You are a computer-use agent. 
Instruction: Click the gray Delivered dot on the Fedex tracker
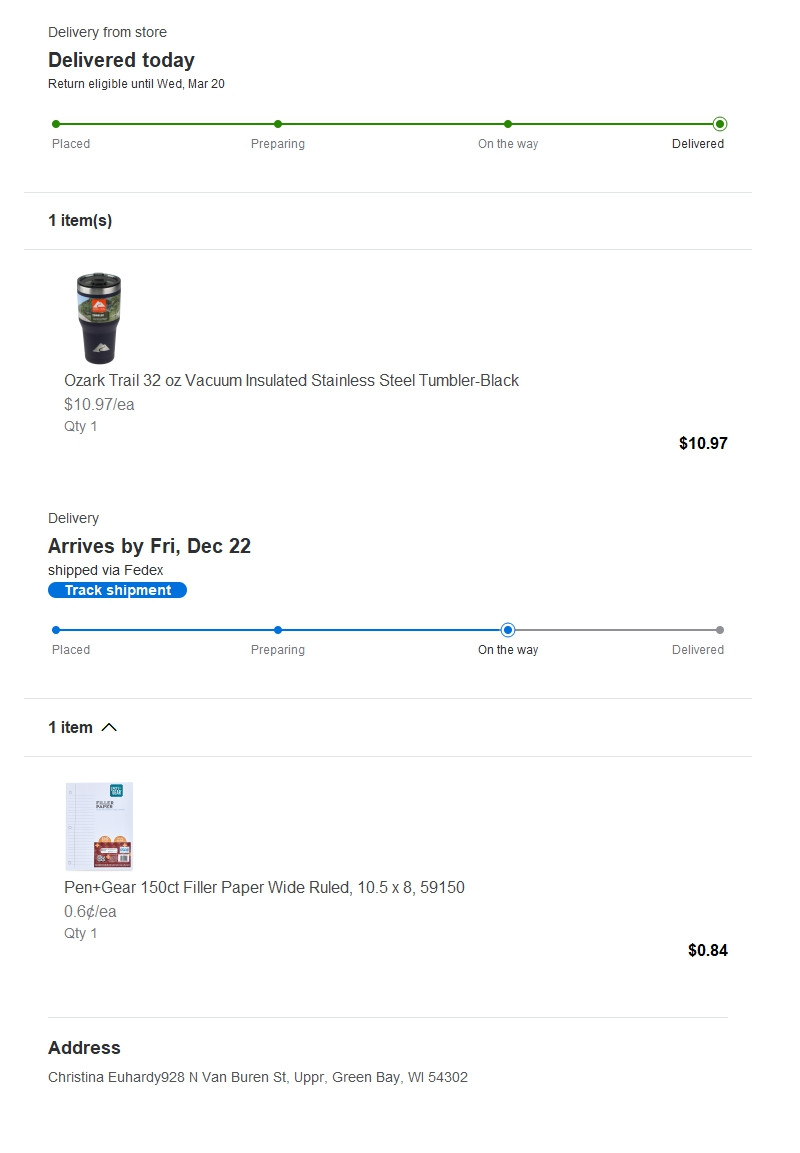tap(720, 630)
